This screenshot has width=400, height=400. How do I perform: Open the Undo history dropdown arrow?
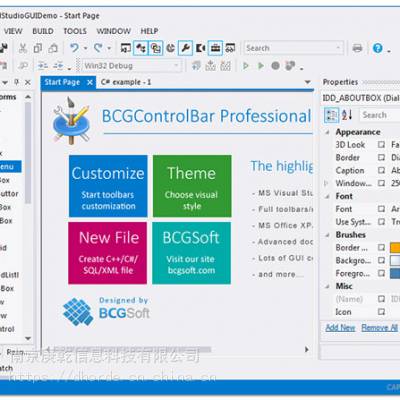85,49
